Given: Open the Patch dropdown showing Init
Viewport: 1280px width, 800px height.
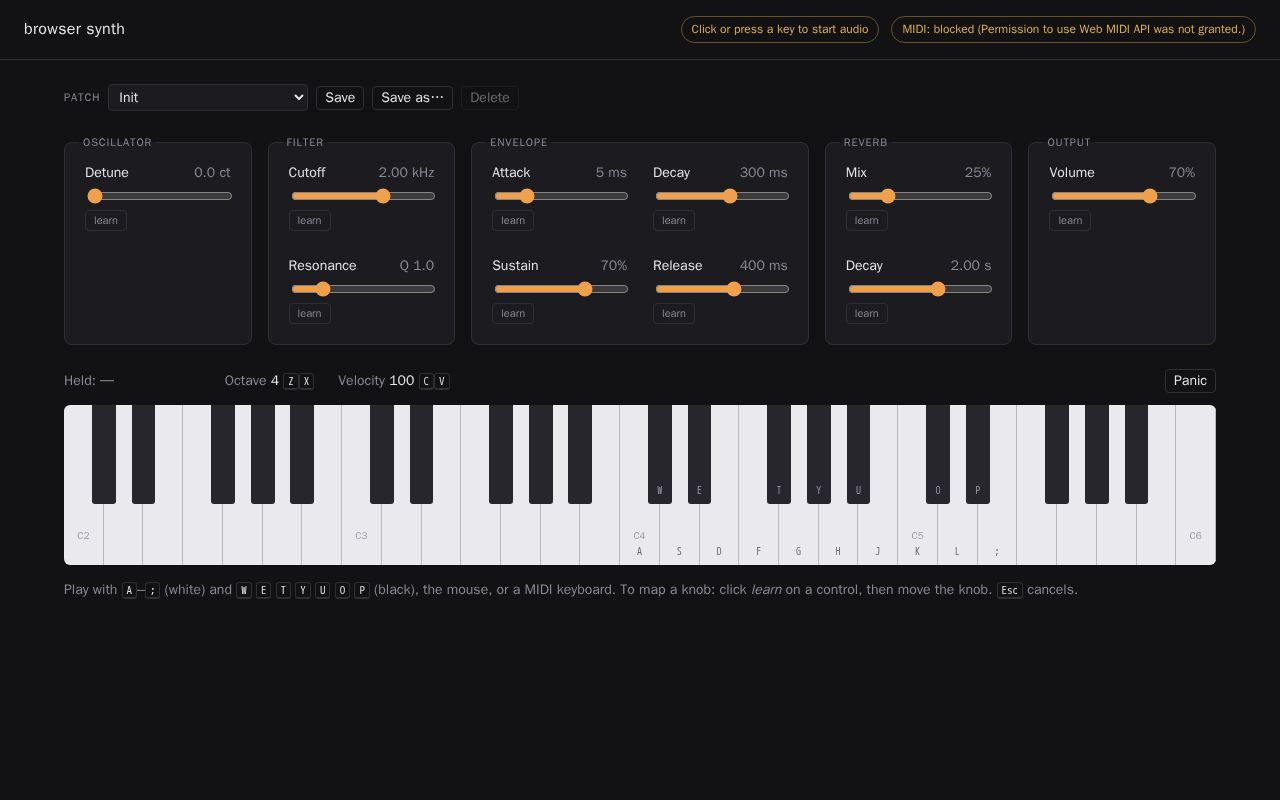Looking at the screenshot, I should click(208, 97).
